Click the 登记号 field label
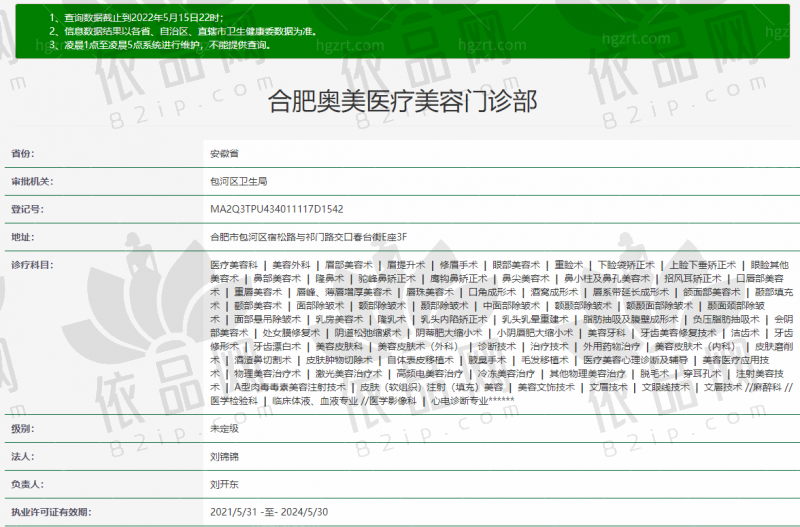The image size is (800, 527). 27,210
